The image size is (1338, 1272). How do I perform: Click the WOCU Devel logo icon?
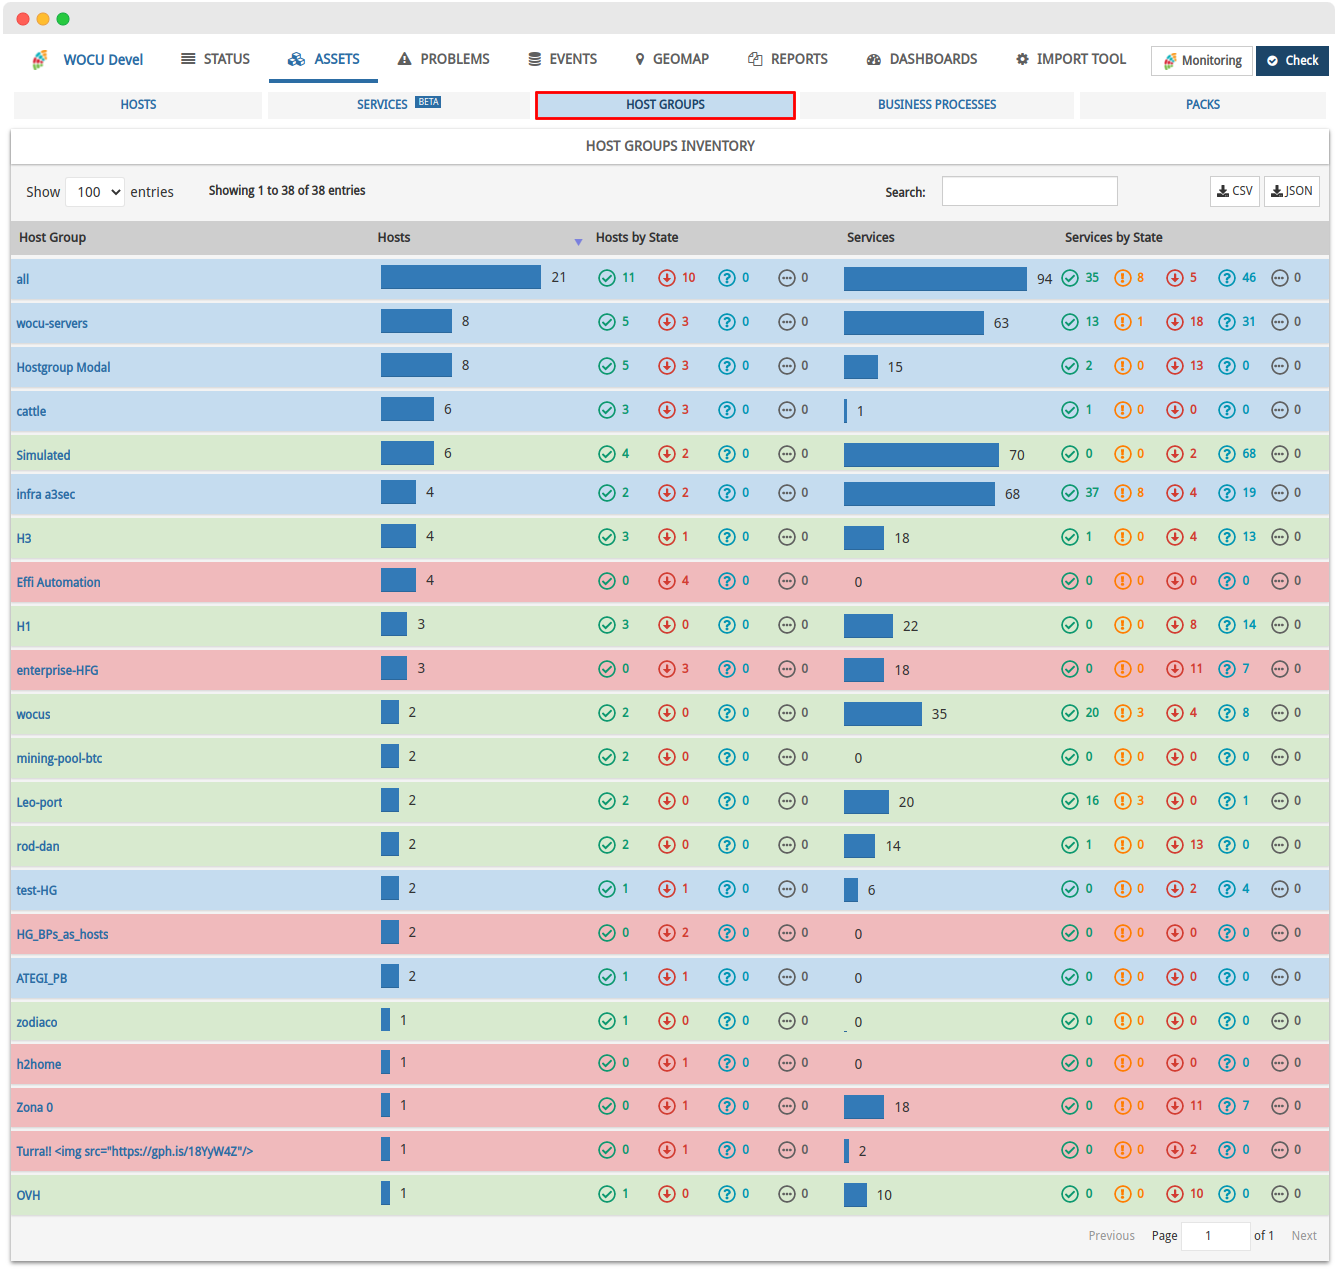pos(39,60)
